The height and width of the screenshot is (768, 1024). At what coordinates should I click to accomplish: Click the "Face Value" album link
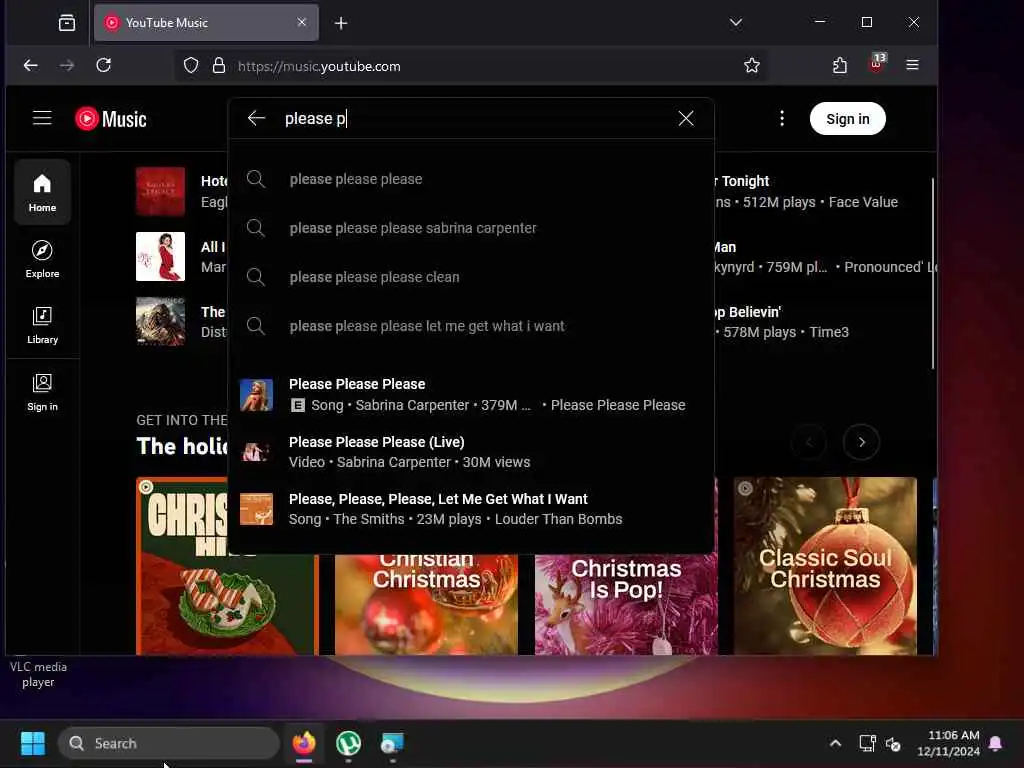pos(863,202)
